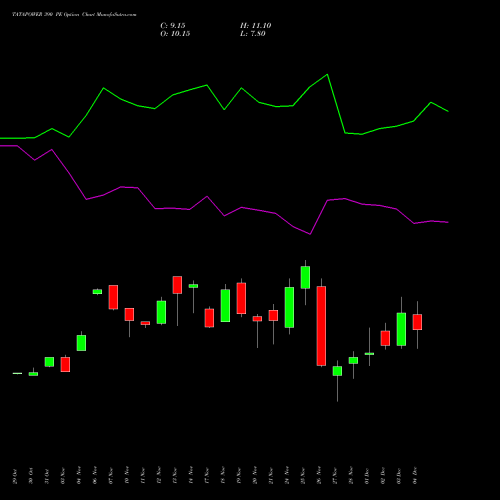The width and height of the screenshot is (500, 500).
Task: Click the 29 Oct date label
Action: (x=15, y=476)
